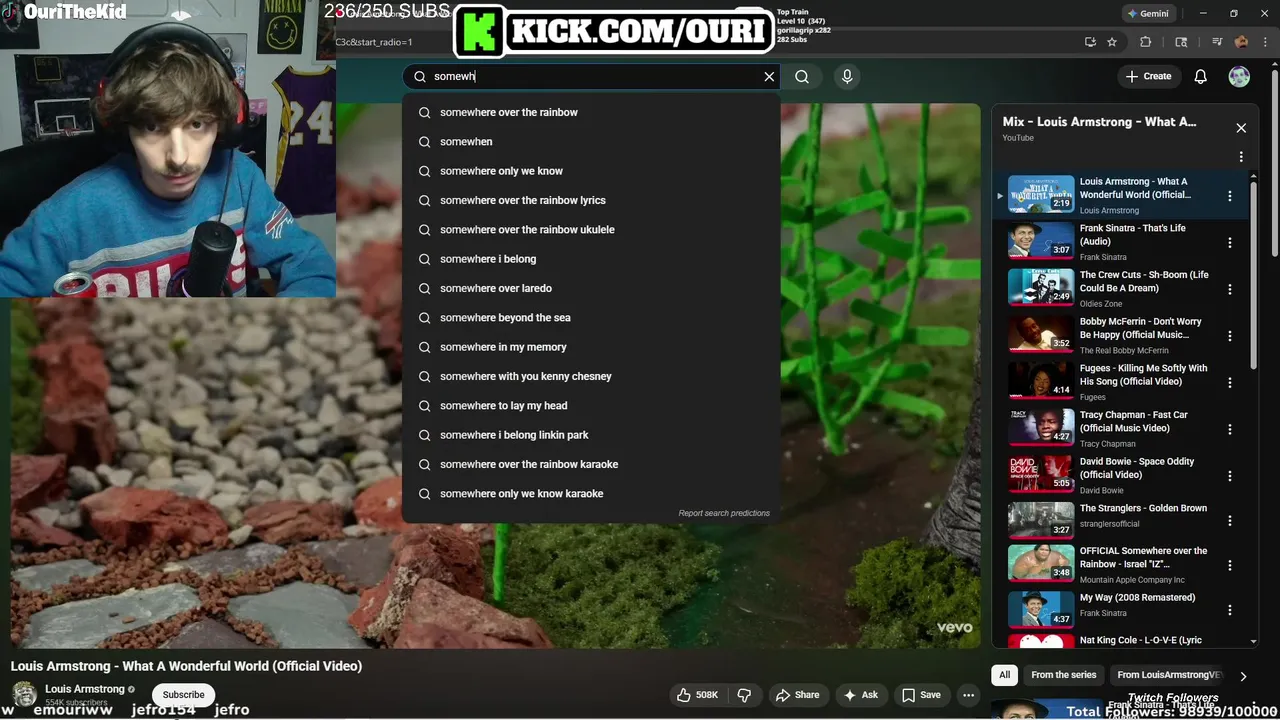1280x720 pixels.
Task: Pick 'somewhere over the rainbow lyrics'
Action: click(591, 200)
